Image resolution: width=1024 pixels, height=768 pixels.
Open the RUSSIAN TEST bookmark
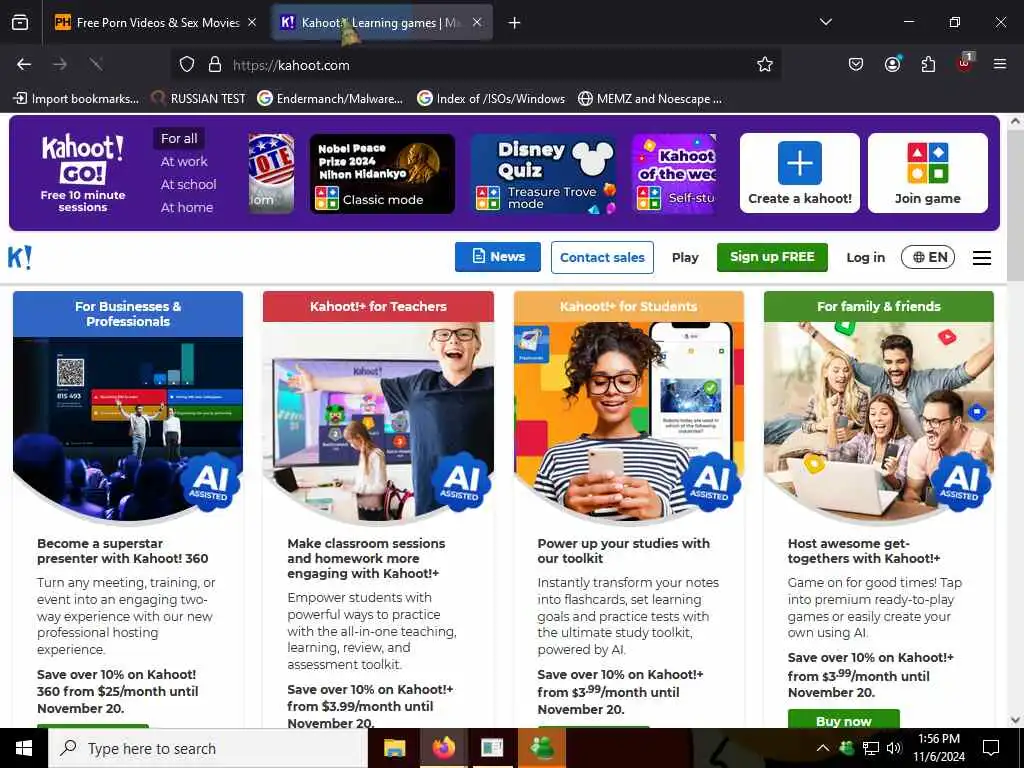(x=199, y=99)
